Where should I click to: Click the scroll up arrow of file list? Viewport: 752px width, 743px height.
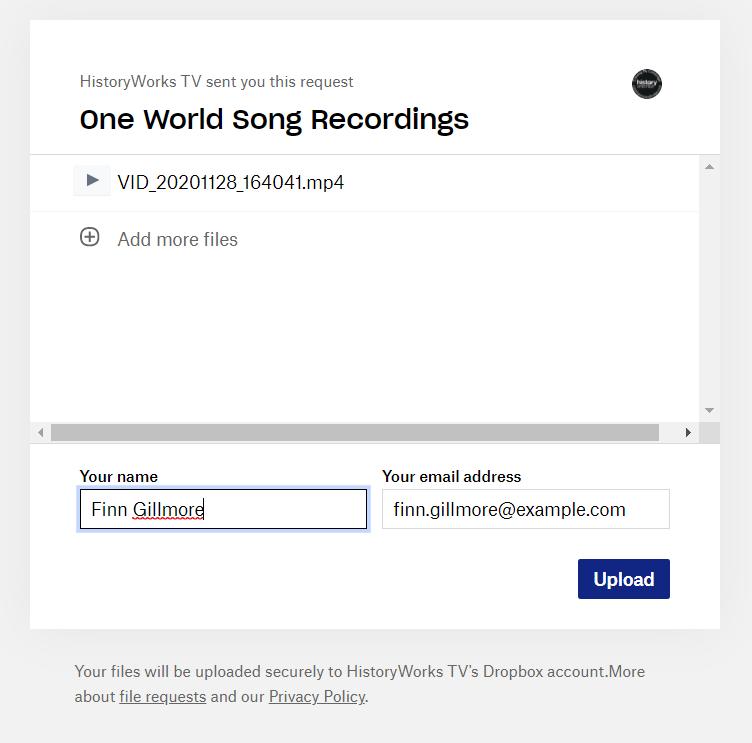(709, 167)
